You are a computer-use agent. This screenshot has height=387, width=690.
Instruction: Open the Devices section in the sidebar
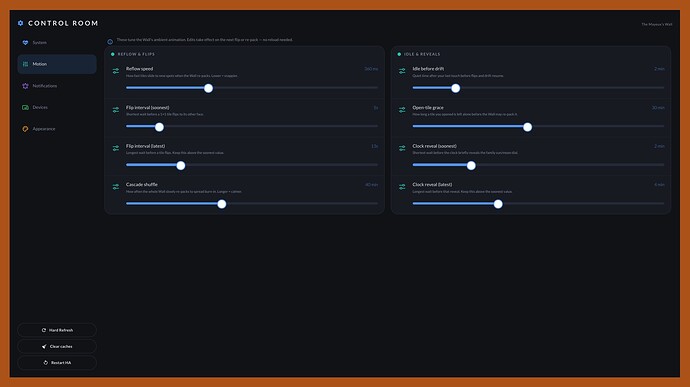pos(57,107)
